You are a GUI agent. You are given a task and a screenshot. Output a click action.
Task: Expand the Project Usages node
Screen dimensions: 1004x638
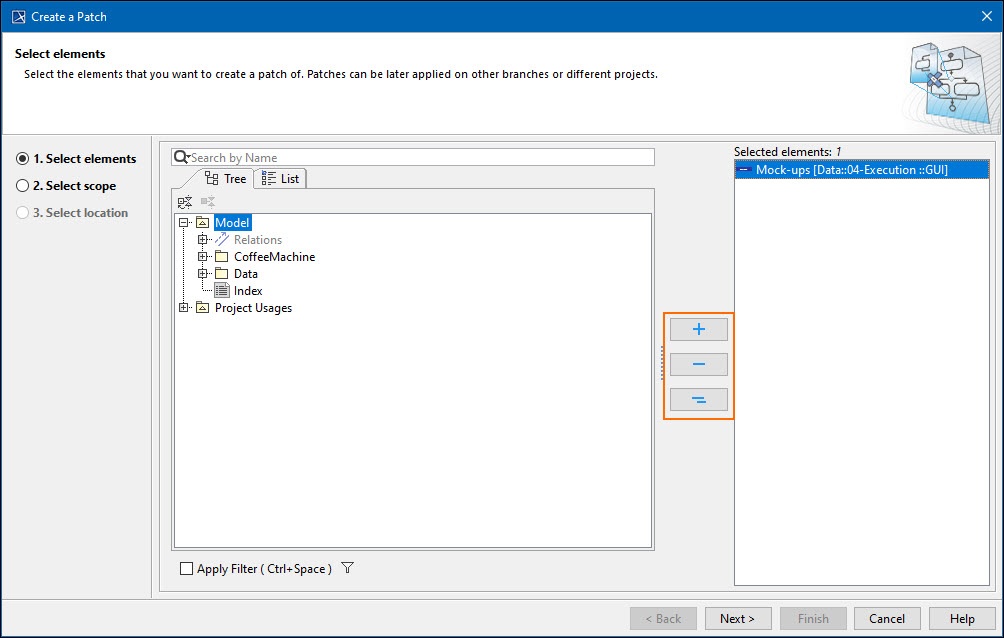point(184,308)
